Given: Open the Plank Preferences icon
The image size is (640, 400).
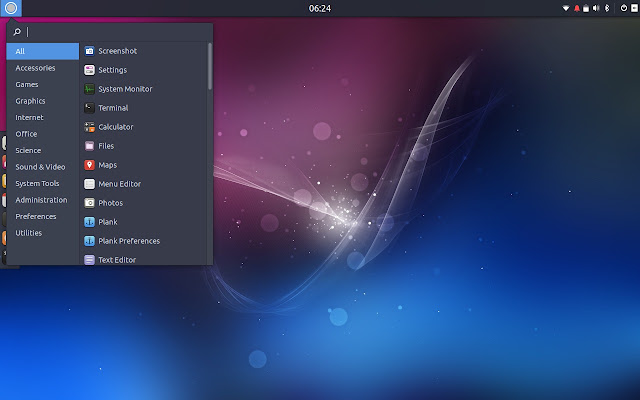Looking at the screenshot, I should tap(89, 241).
